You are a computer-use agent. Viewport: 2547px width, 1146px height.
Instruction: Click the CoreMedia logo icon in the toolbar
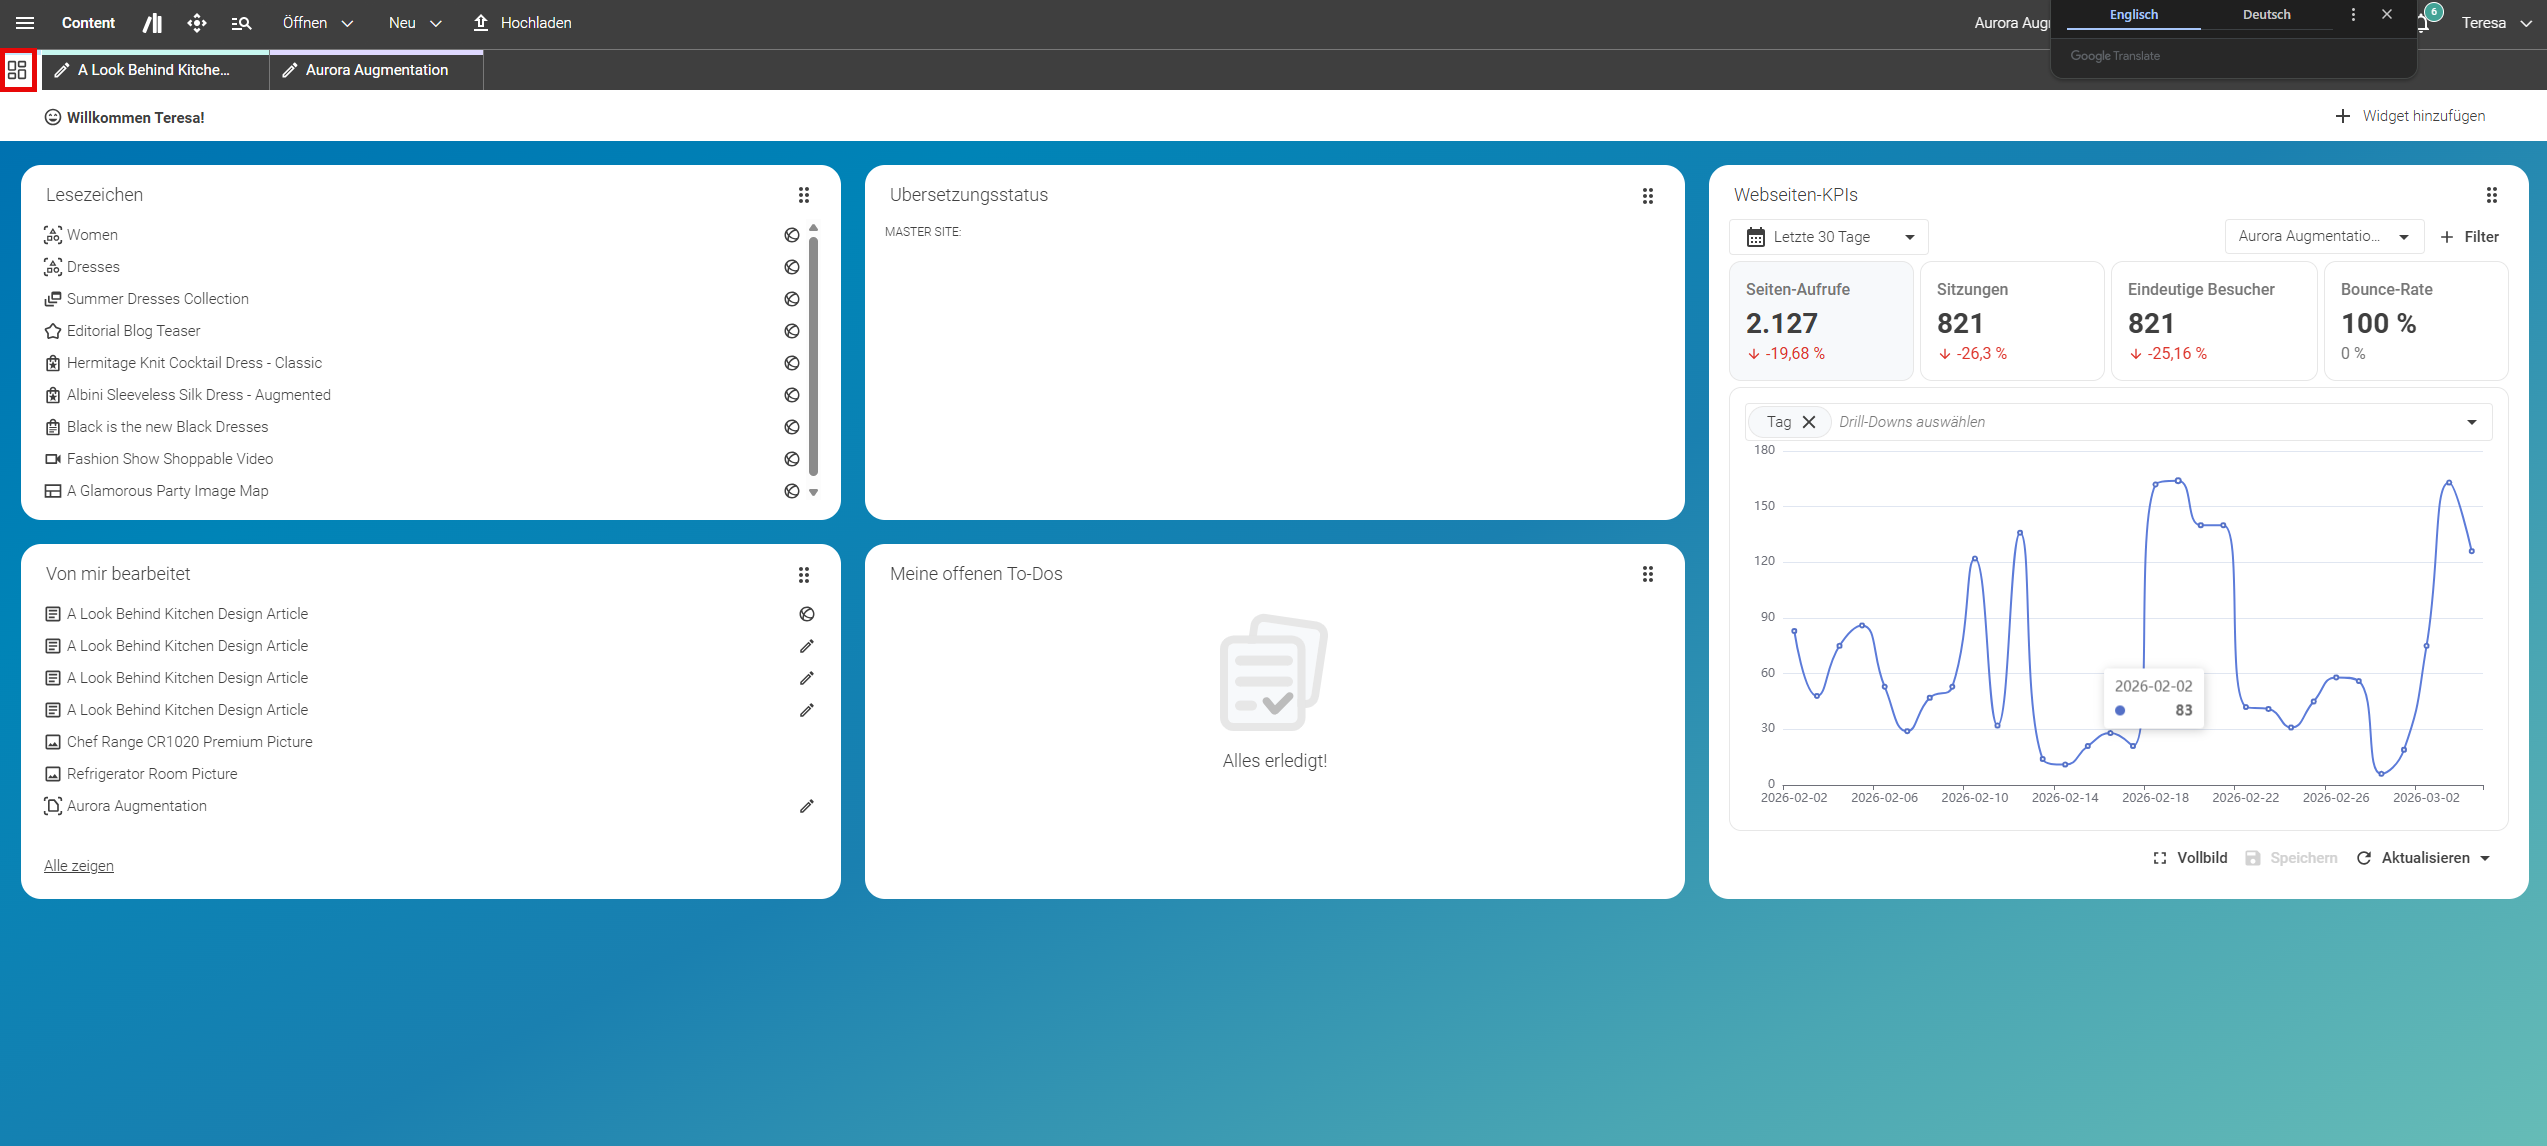(152, 23)
